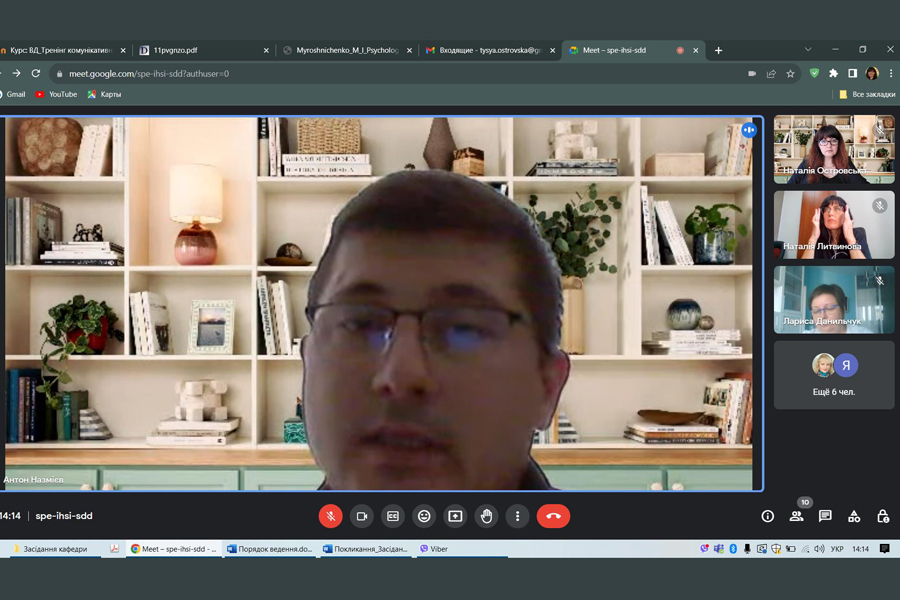
Task: Open the emoji reactions panel
Action: pos(424,516)
